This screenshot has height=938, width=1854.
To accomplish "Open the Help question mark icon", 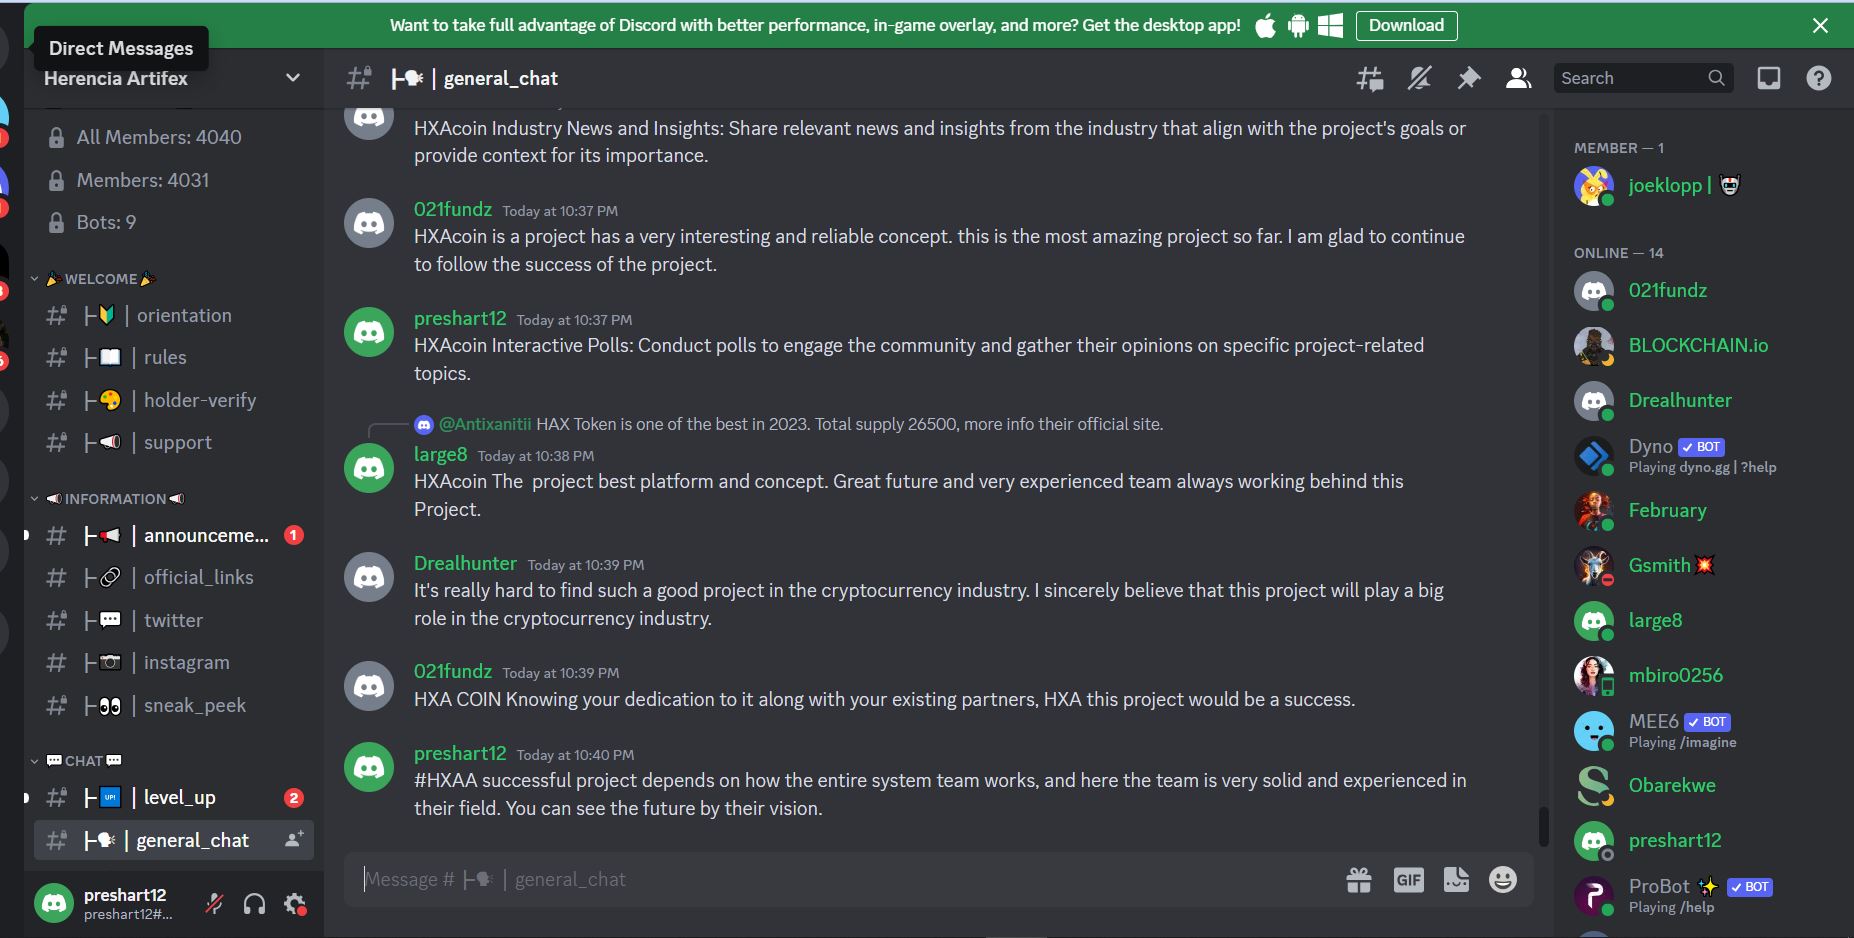I will tap(1819, 78).
